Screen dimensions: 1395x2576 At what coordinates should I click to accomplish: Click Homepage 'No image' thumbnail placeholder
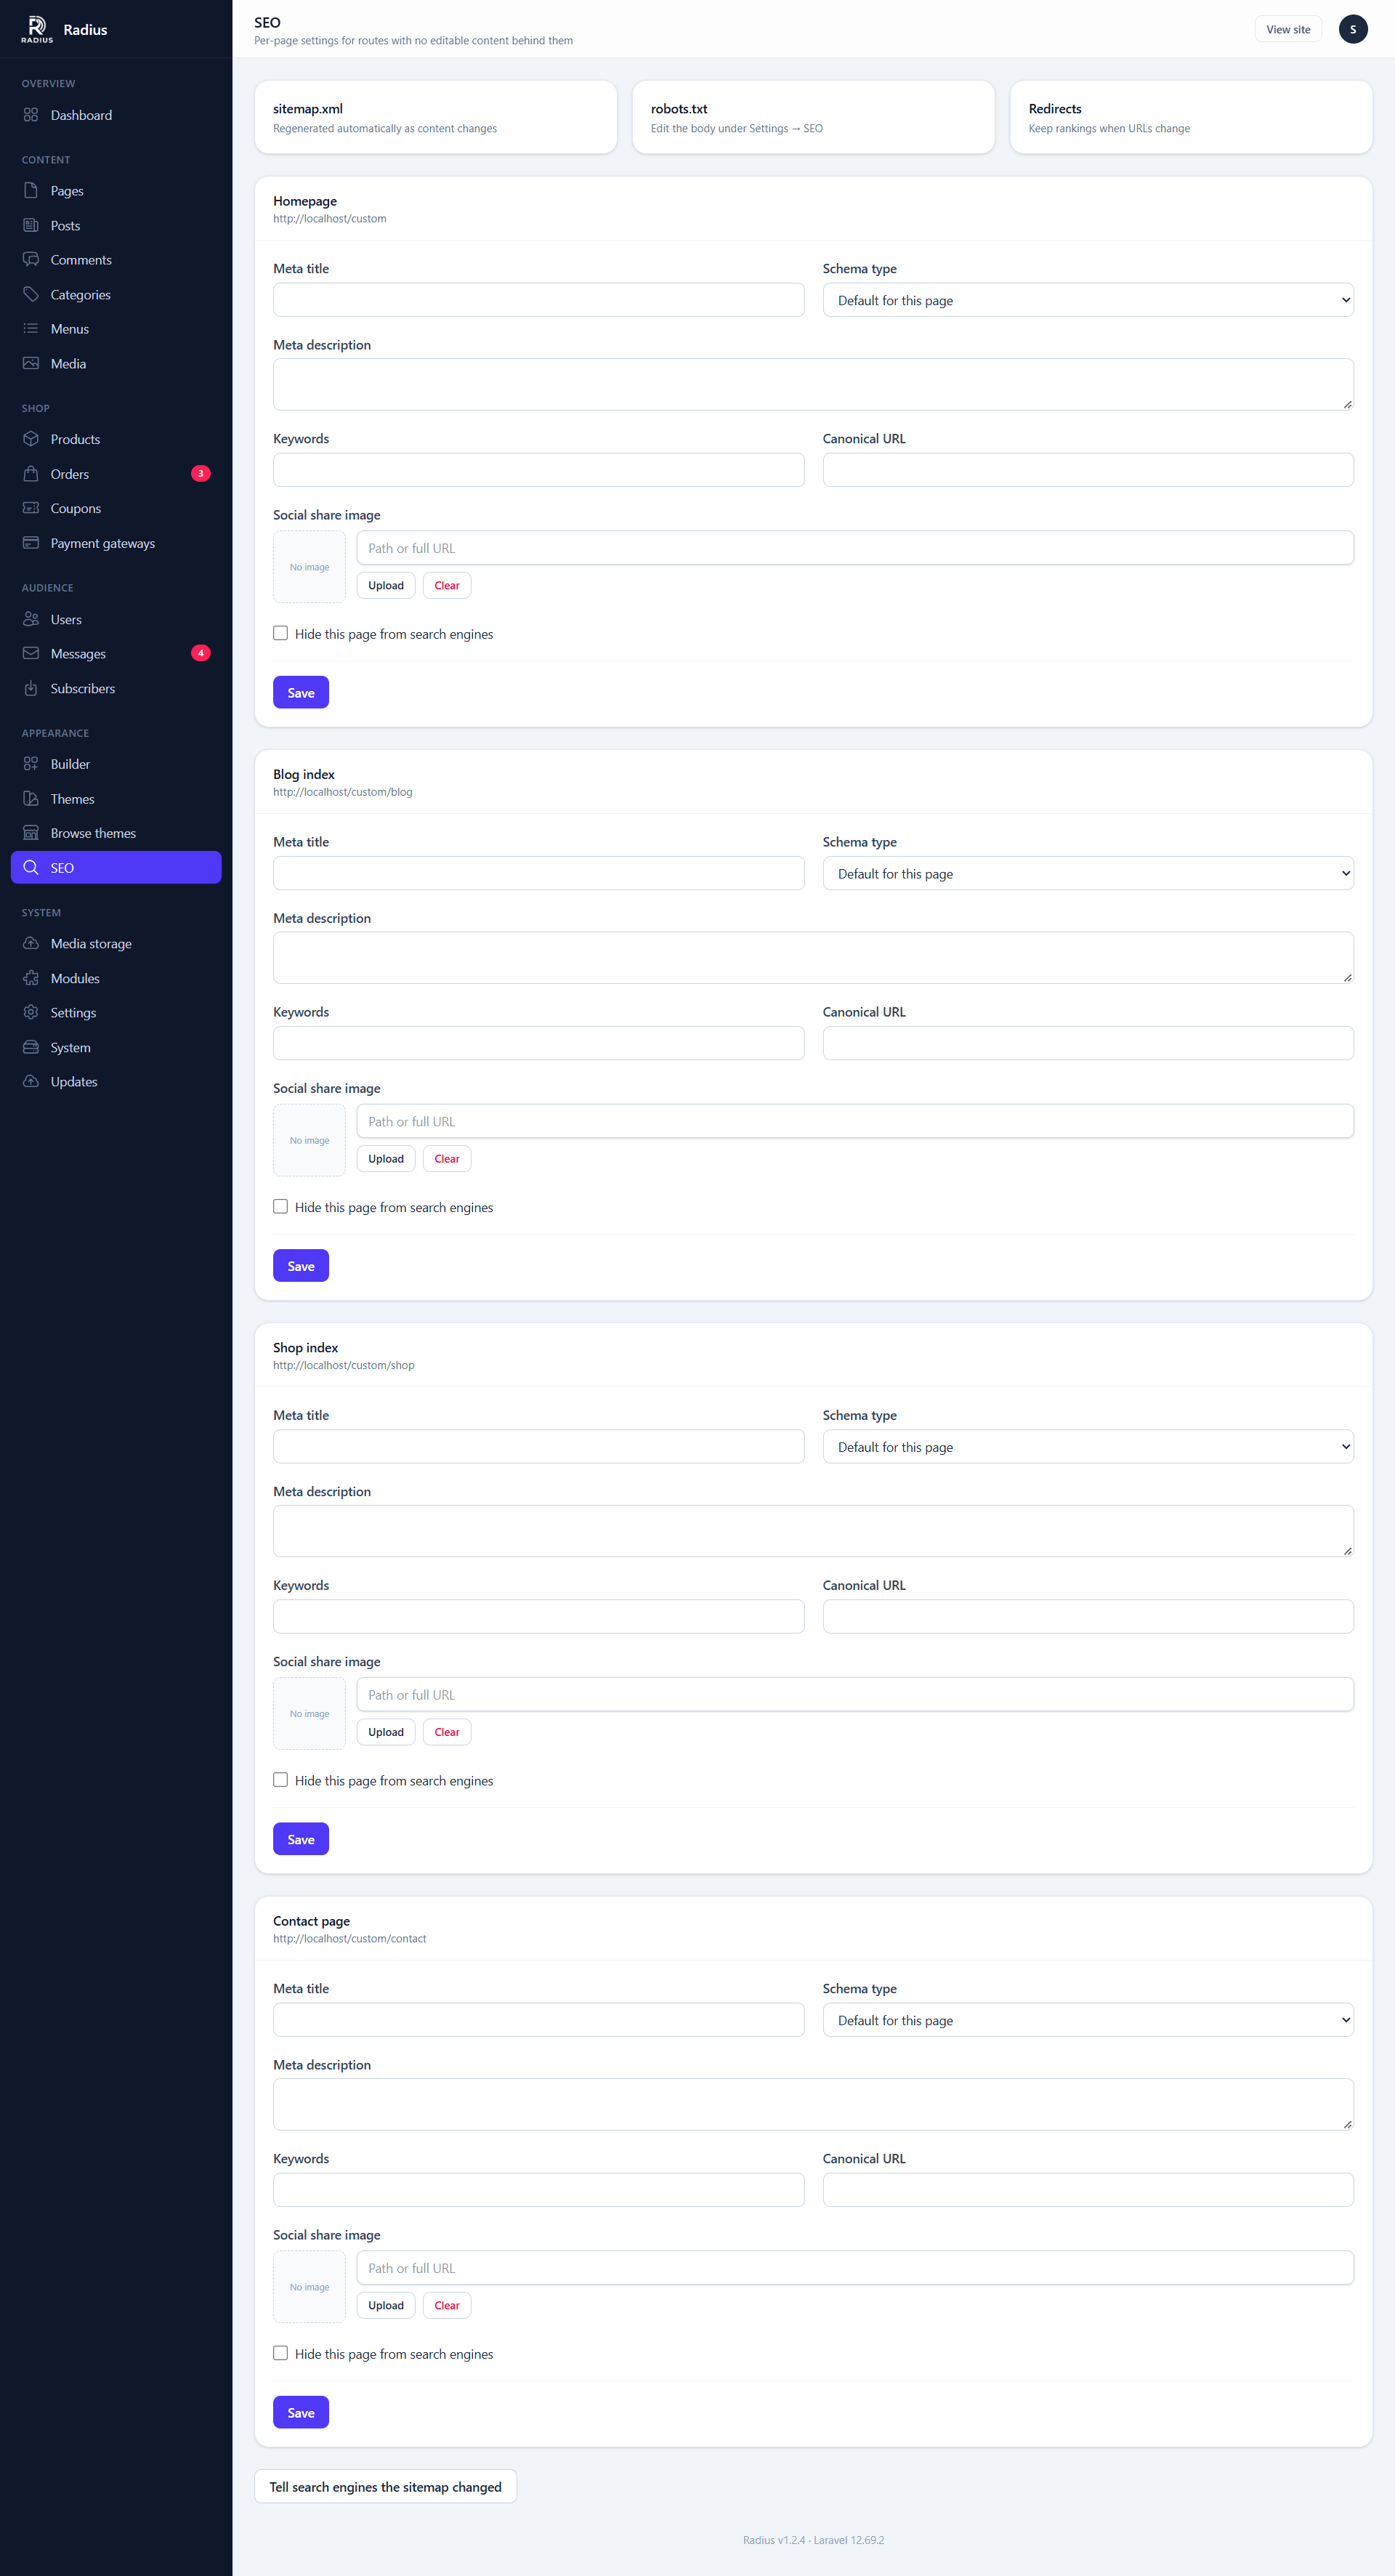point(309,567)
